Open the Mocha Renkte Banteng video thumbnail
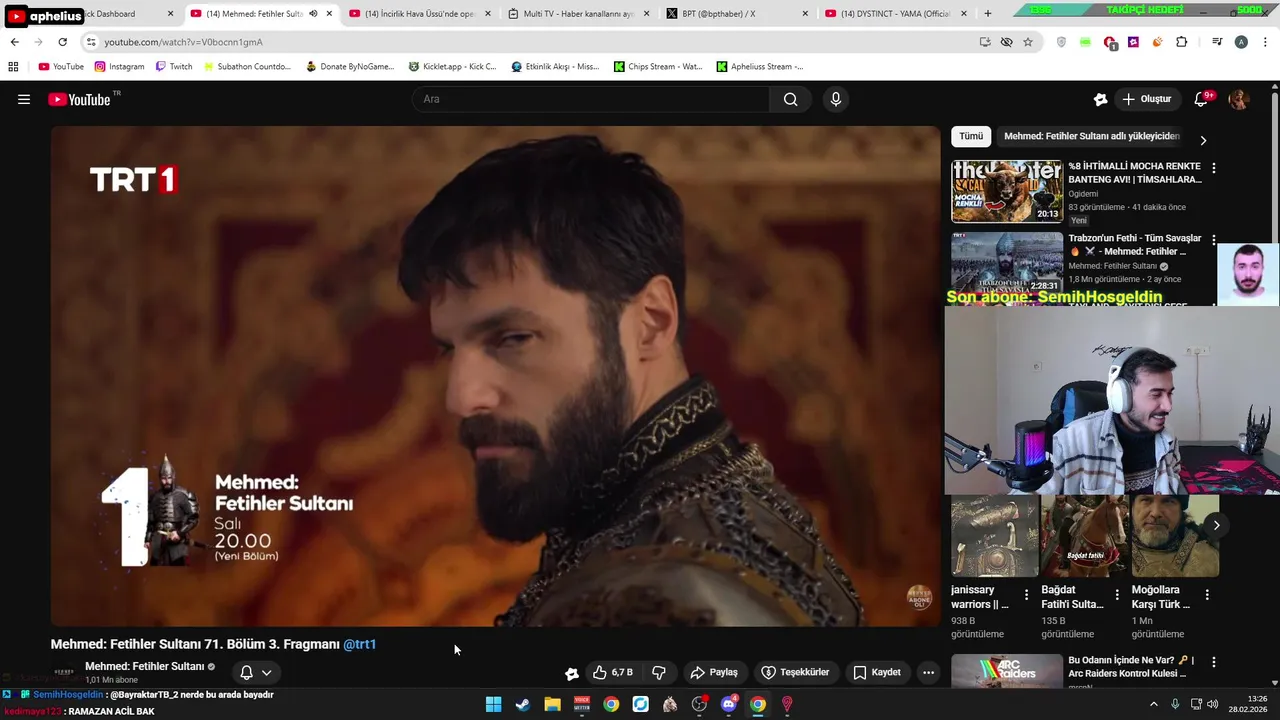The height and width of the screenshot is (720, 1280). coord(1007,191)
